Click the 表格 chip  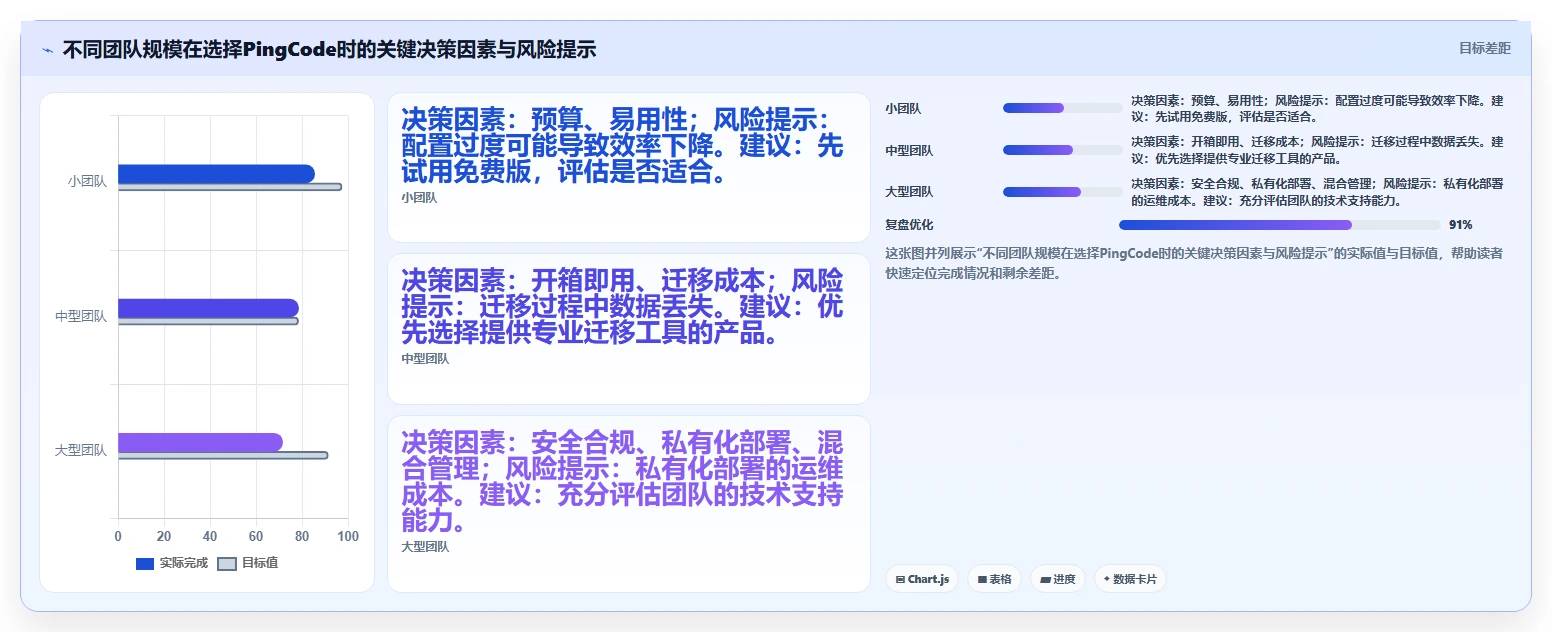coord(994,579)
